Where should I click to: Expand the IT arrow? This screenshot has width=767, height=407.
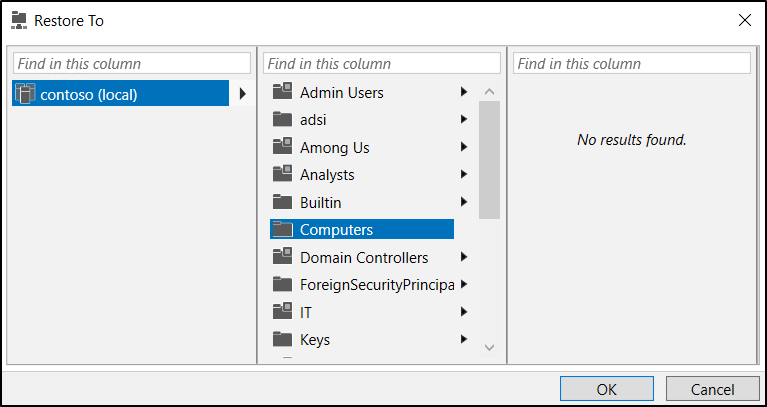point(464,312)
